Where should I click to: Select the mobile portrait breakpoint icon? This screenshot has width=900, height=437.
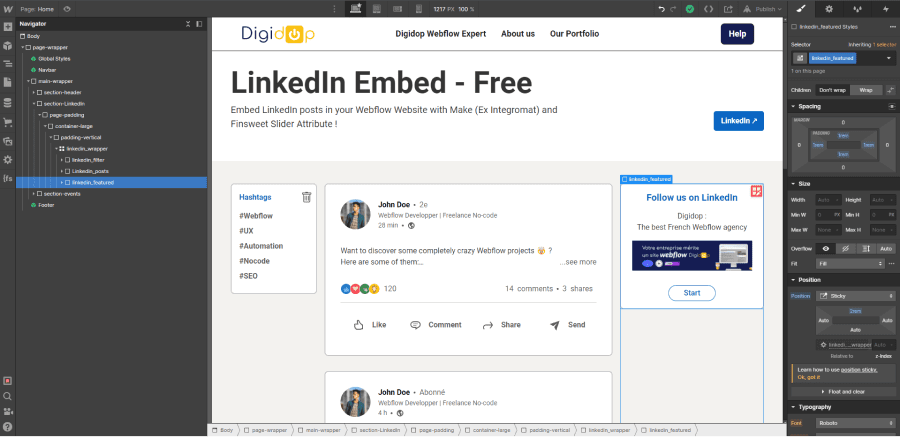click(418, 9)
